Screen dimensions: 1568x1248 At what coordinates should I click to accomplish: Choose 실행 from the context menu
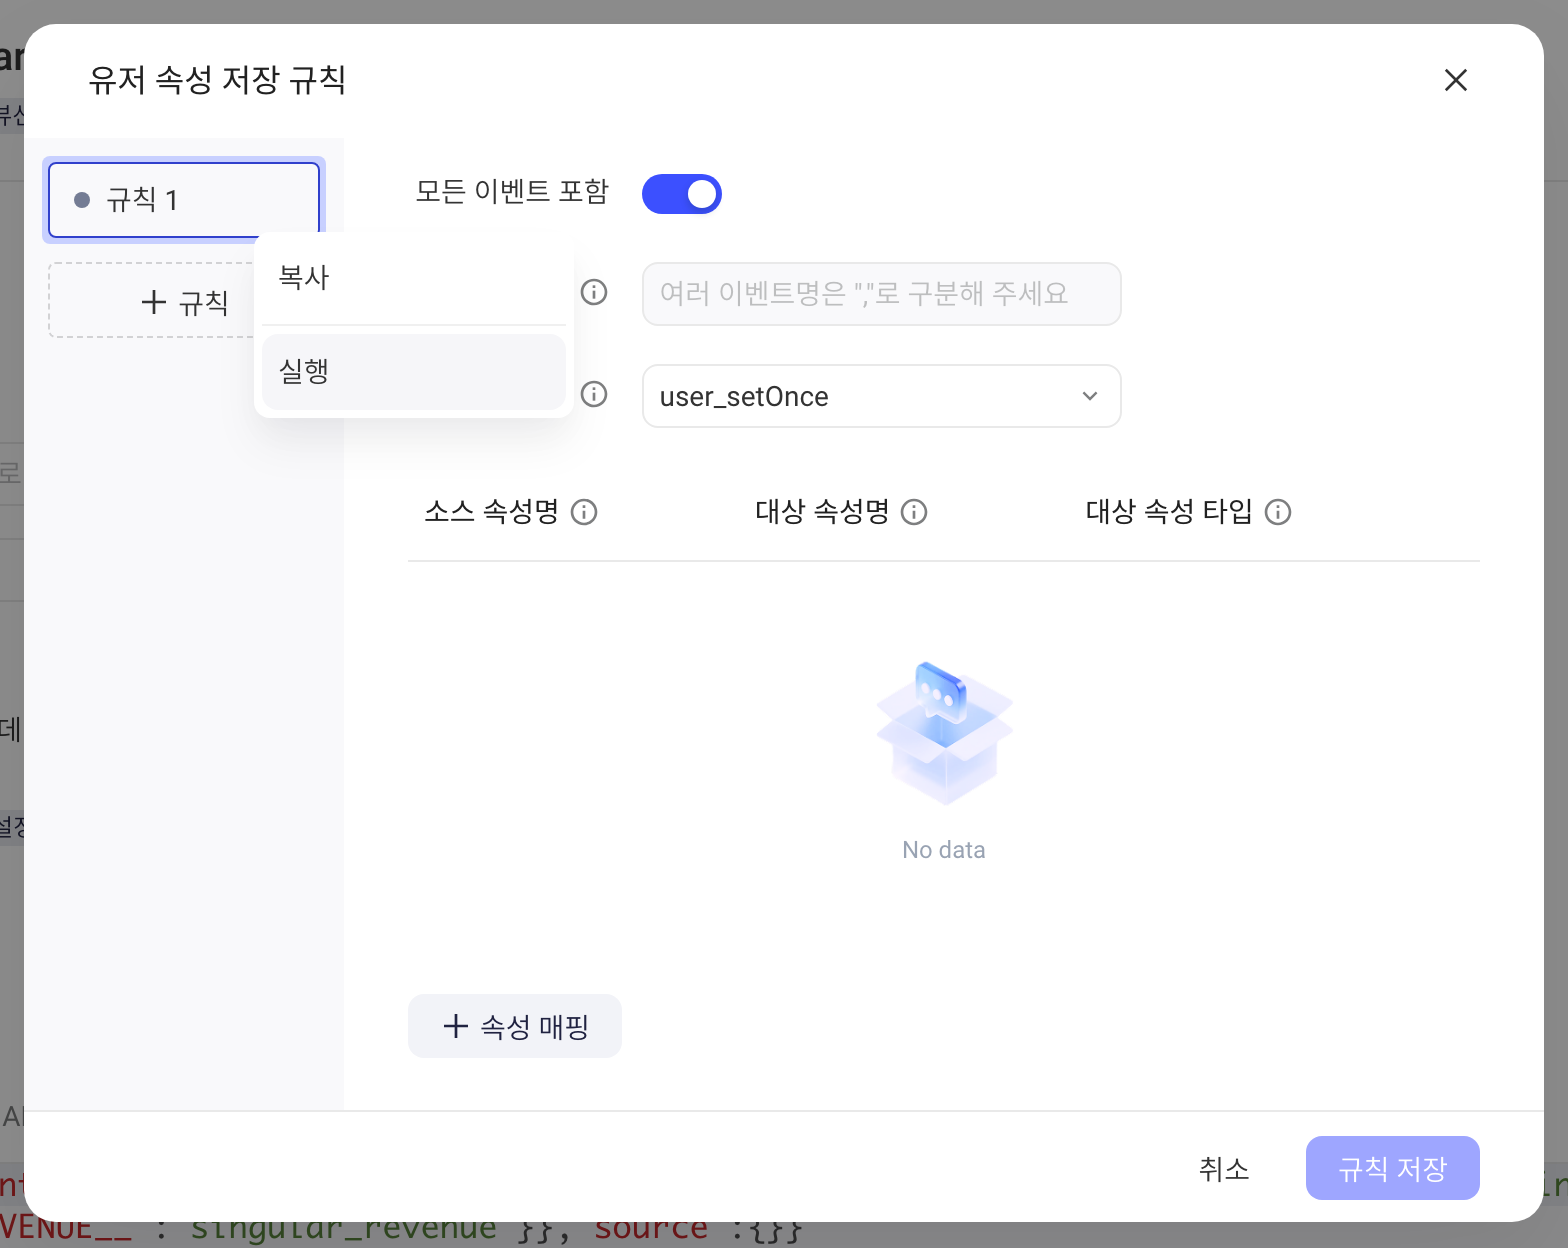[414, 372]
